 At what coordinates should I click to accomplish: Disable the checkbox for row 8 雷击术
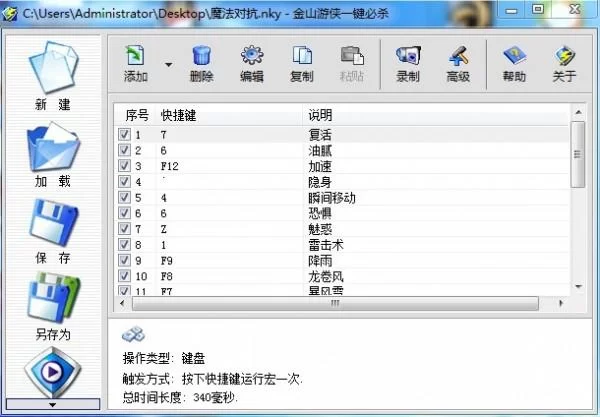click(124, 244)
